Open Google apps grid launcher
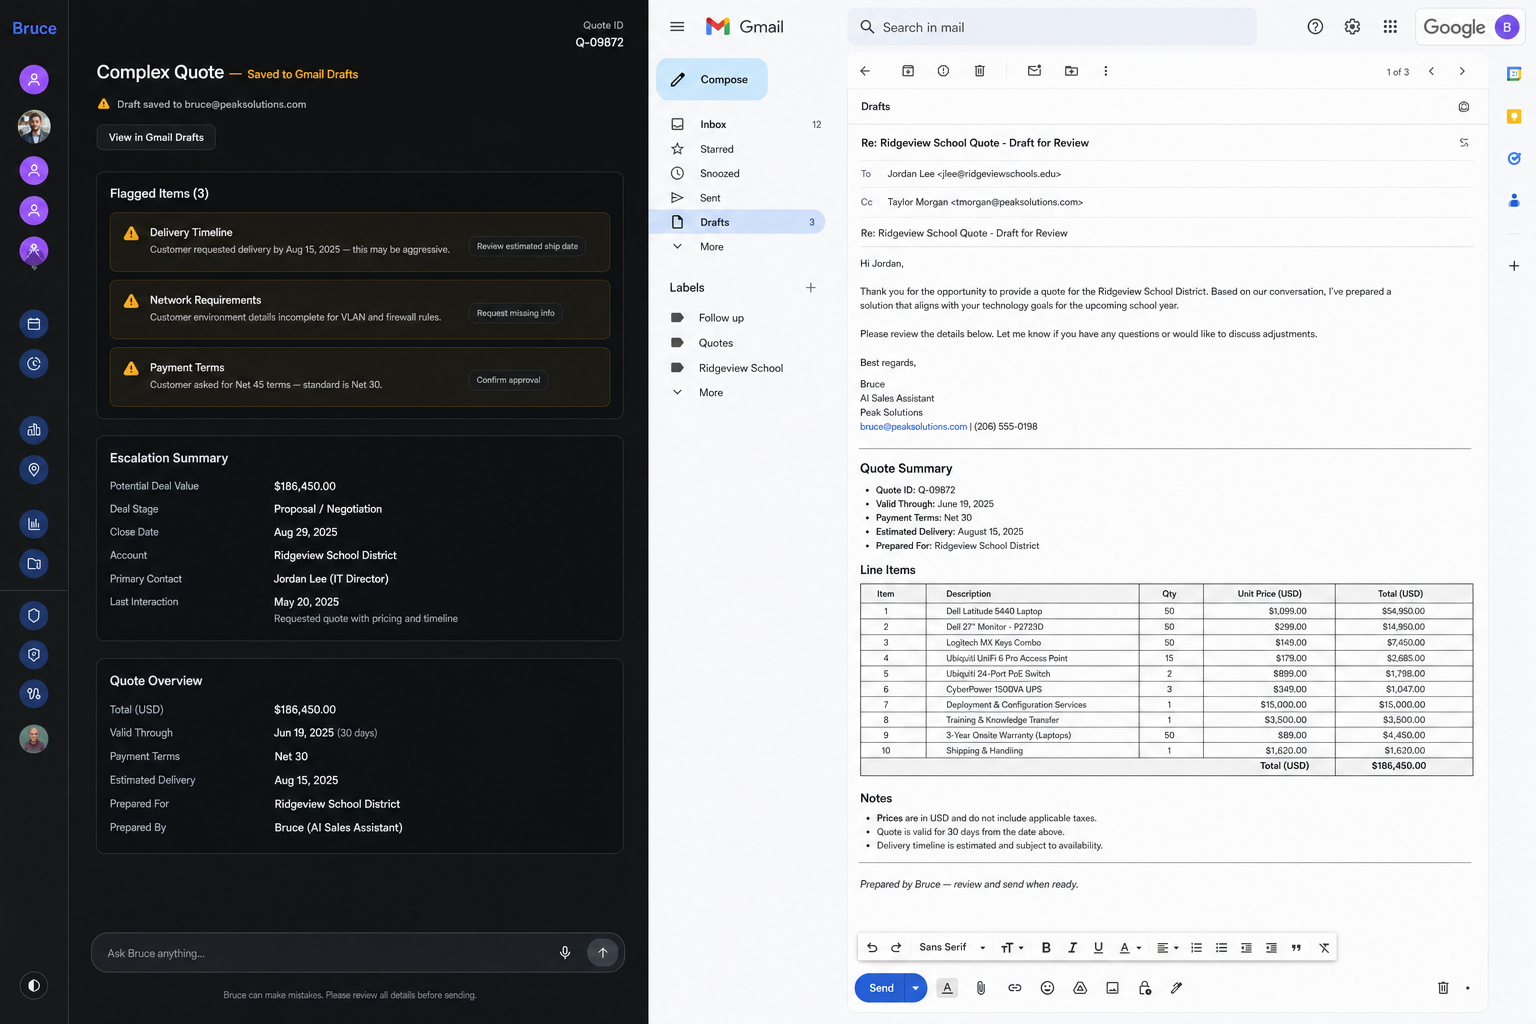 tap(1390, 27)
